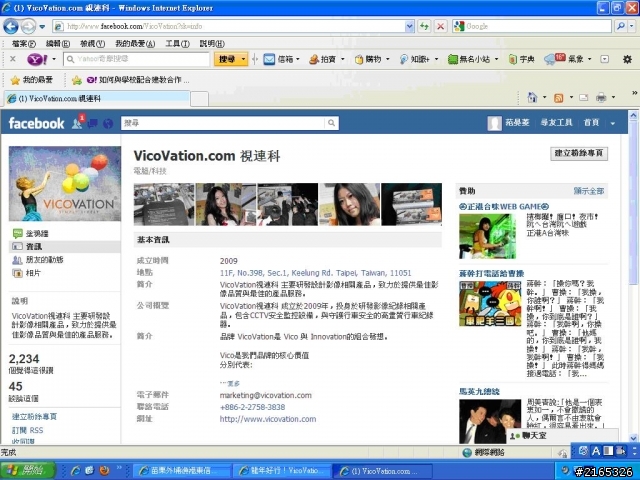Image resolution: width=640 pixels, height=480 pixels.
Task: Open the http://www.vicovation.com website link
Action: point(268,419)
